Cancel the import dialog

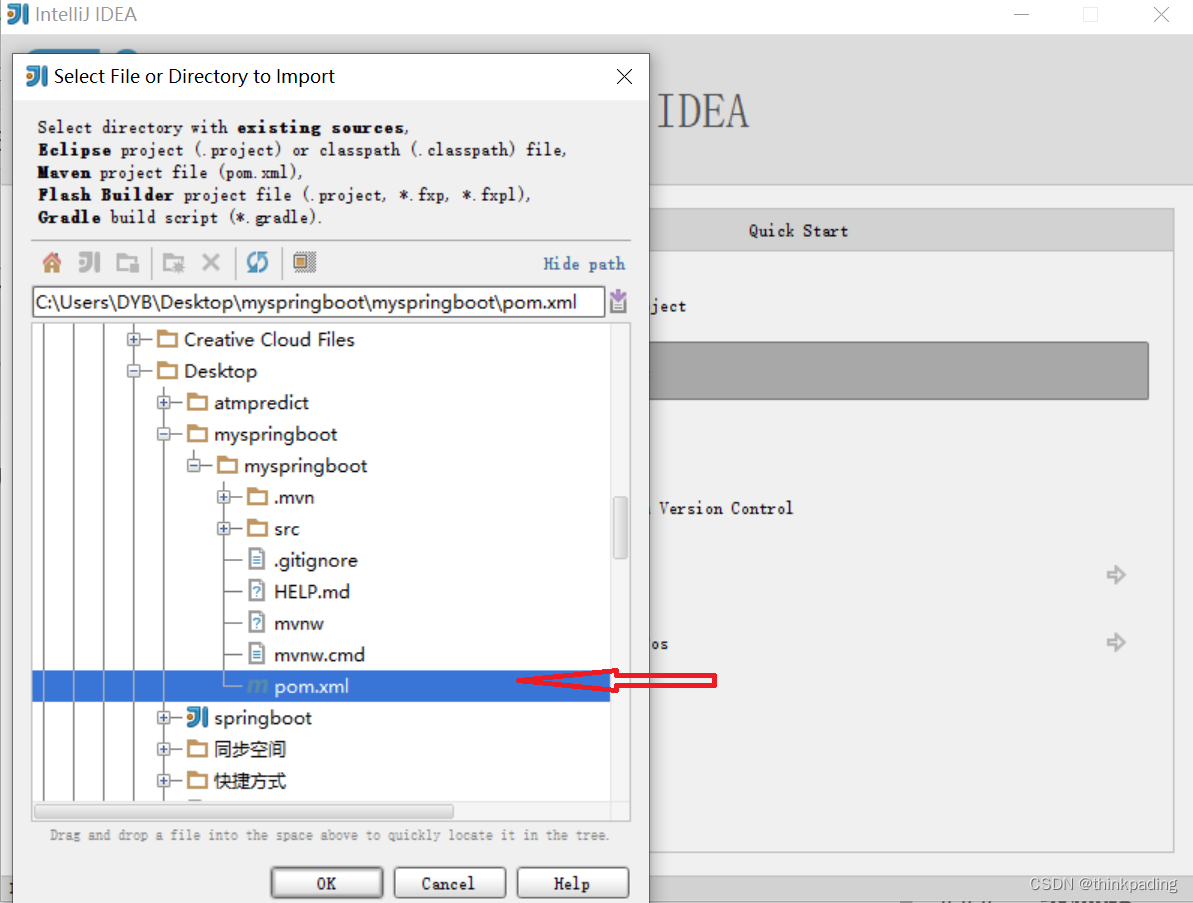click(449, 883)
